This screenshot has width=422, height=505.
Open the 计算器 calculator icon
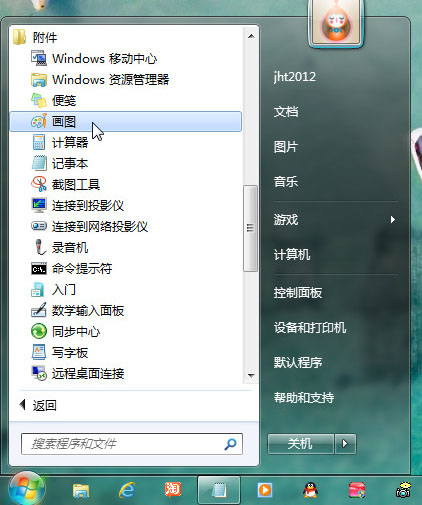coord(39,142)
